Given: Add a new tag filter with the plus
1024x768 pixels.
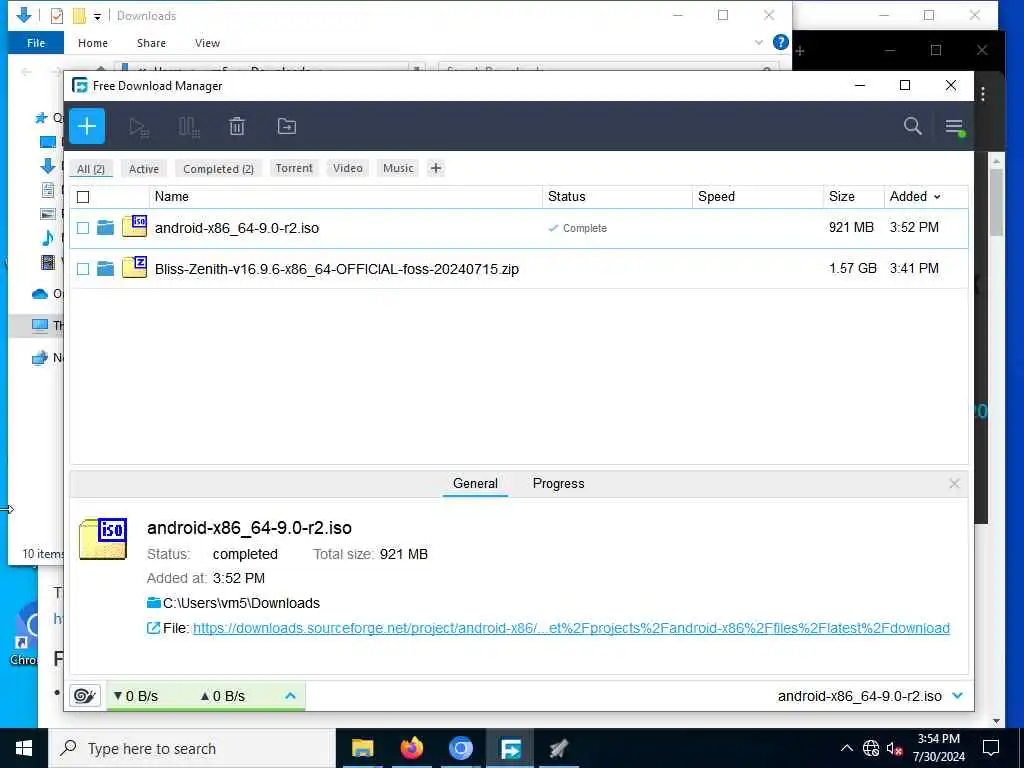Looking at the screenshot, I should click(436, 168).
